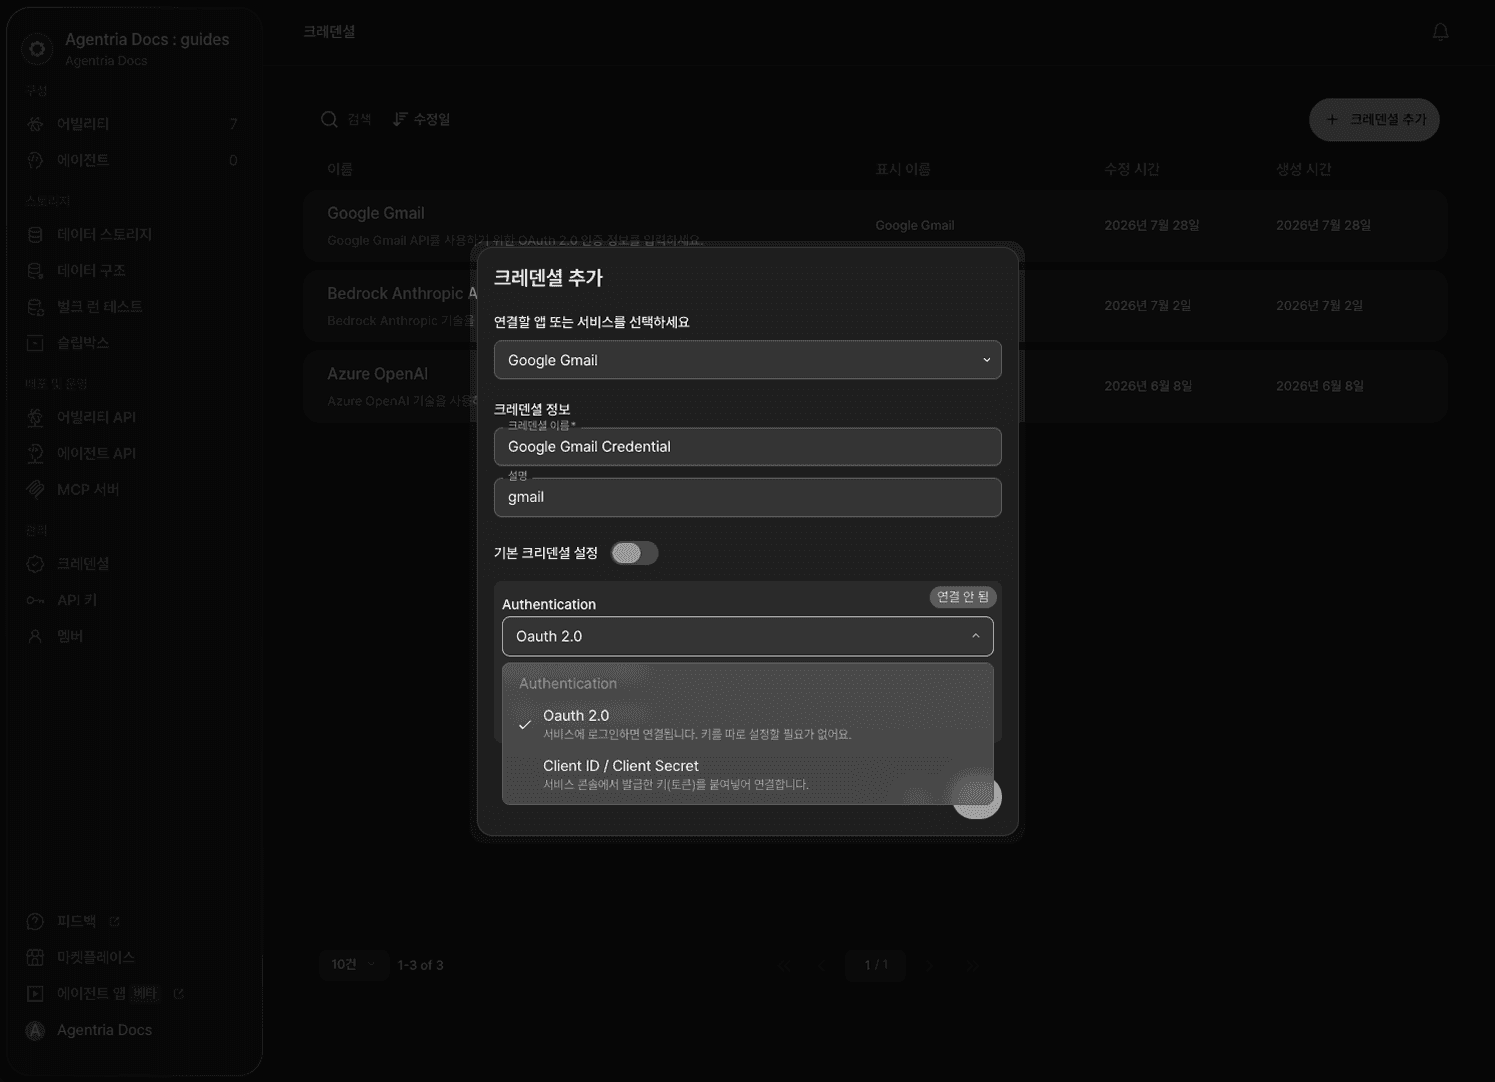Click the 생성 시간 column header
Screen dimensions: 1495x1082
tap(1303, 169)
